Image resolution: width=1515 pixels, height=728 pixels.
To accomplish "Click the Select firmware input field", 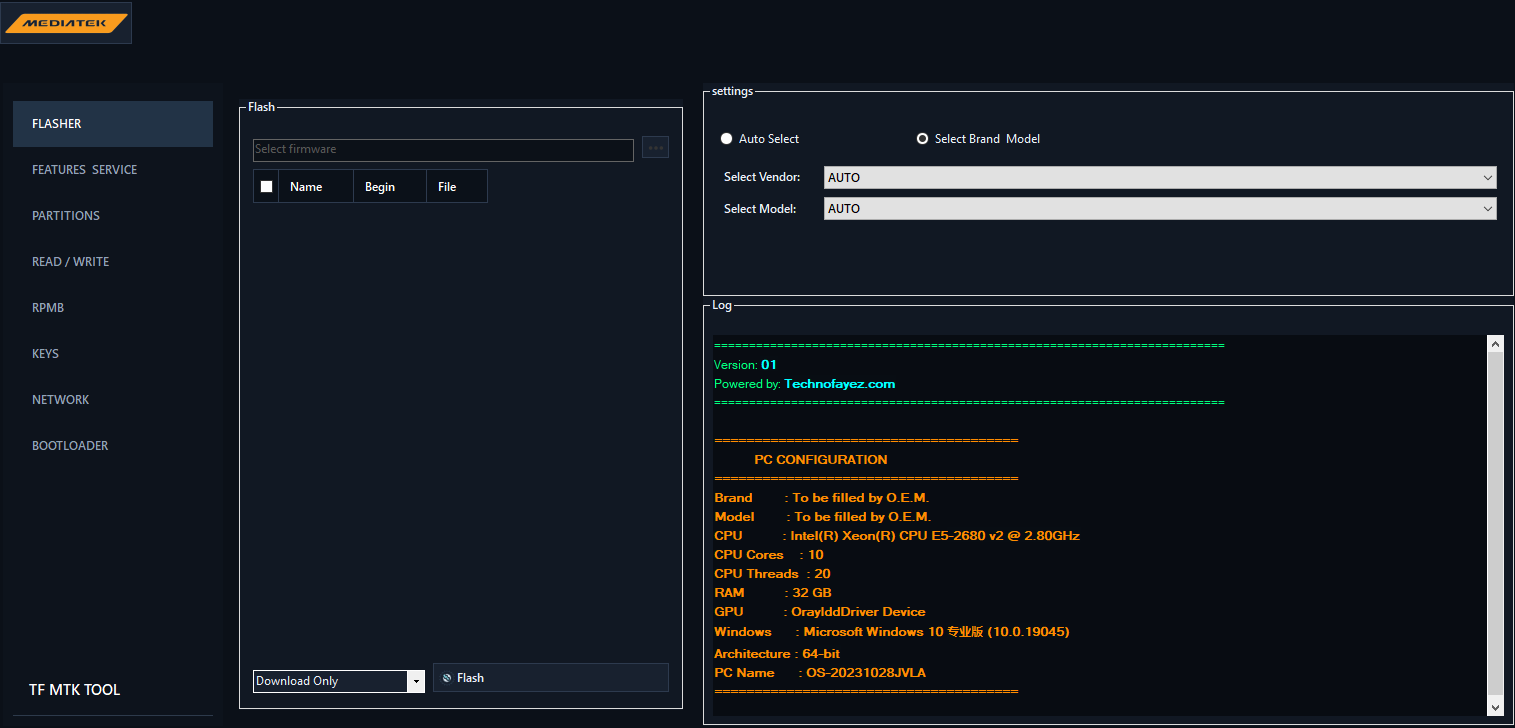I will click(x=443, y=150).
